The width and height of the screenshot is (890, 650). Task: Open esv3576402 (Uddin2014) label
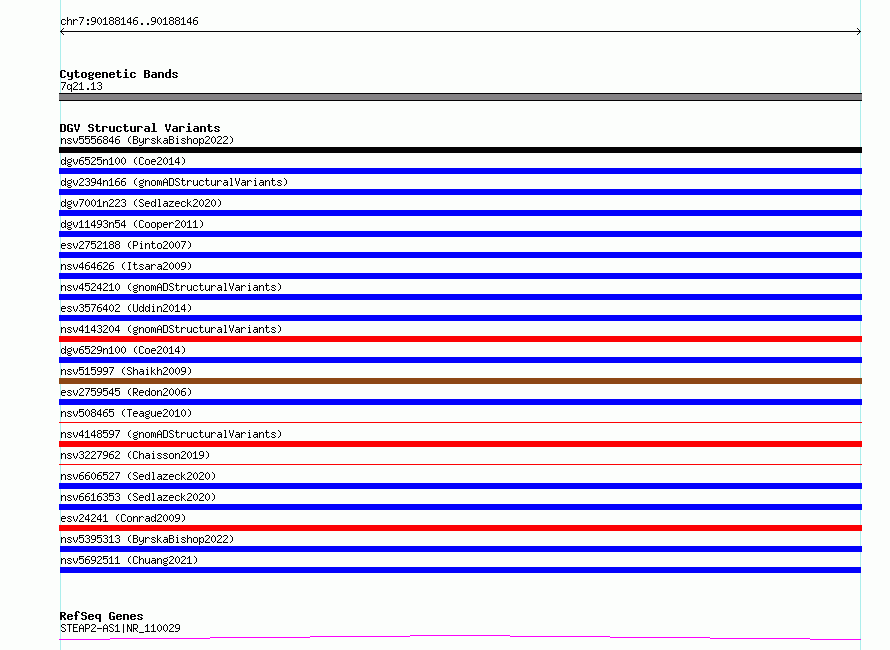126,308
